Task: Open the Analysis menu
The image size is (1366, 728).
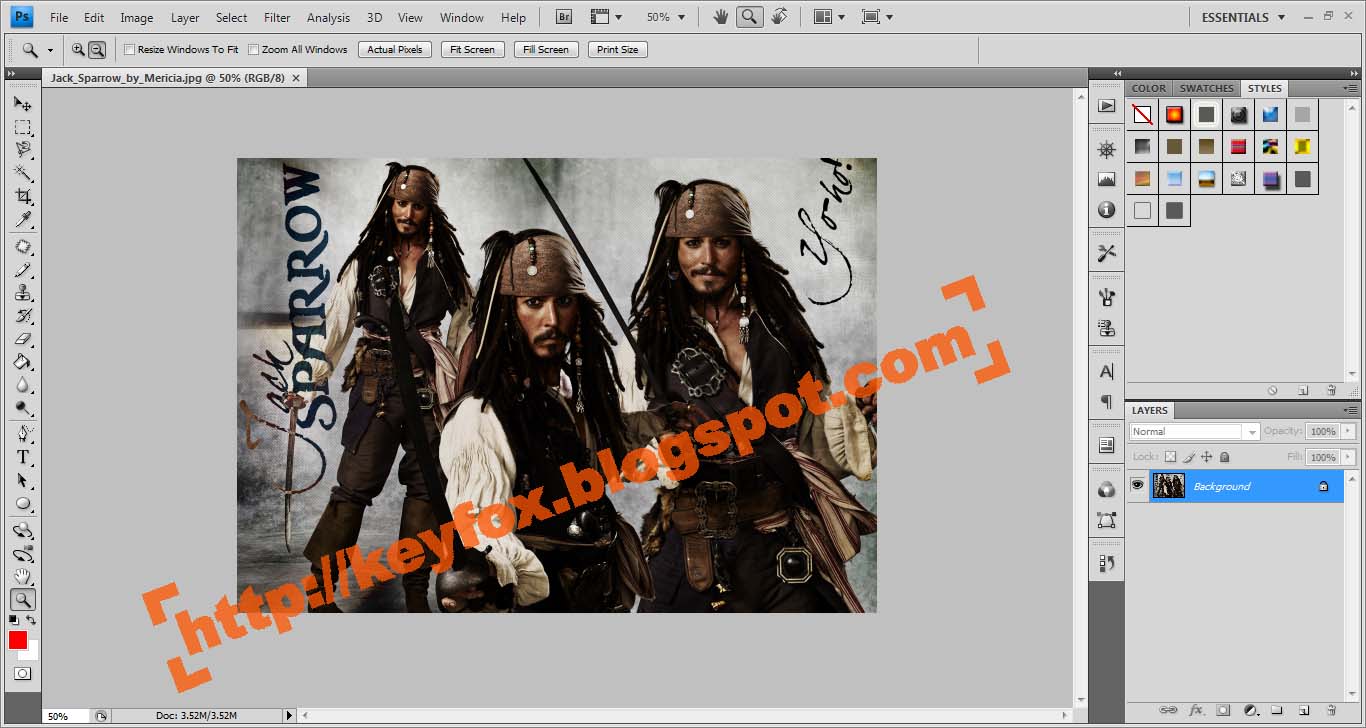Action: 328,17
